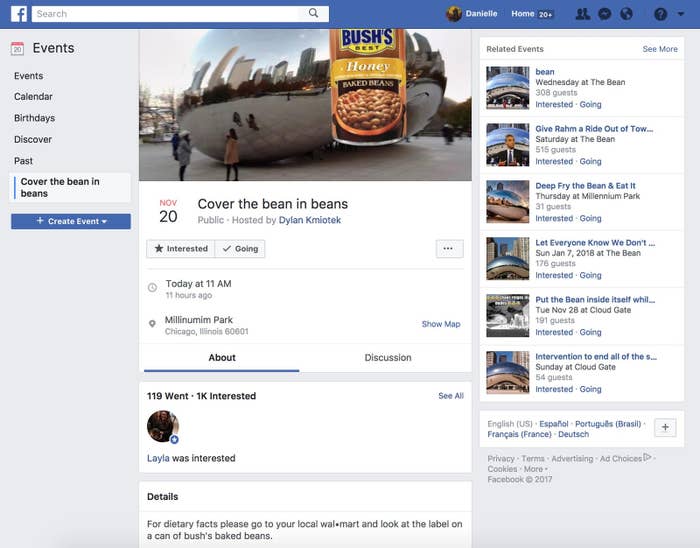Expand the More footer menu
The height and width of the screenshot is (548, 700).
tap(535, 469)
